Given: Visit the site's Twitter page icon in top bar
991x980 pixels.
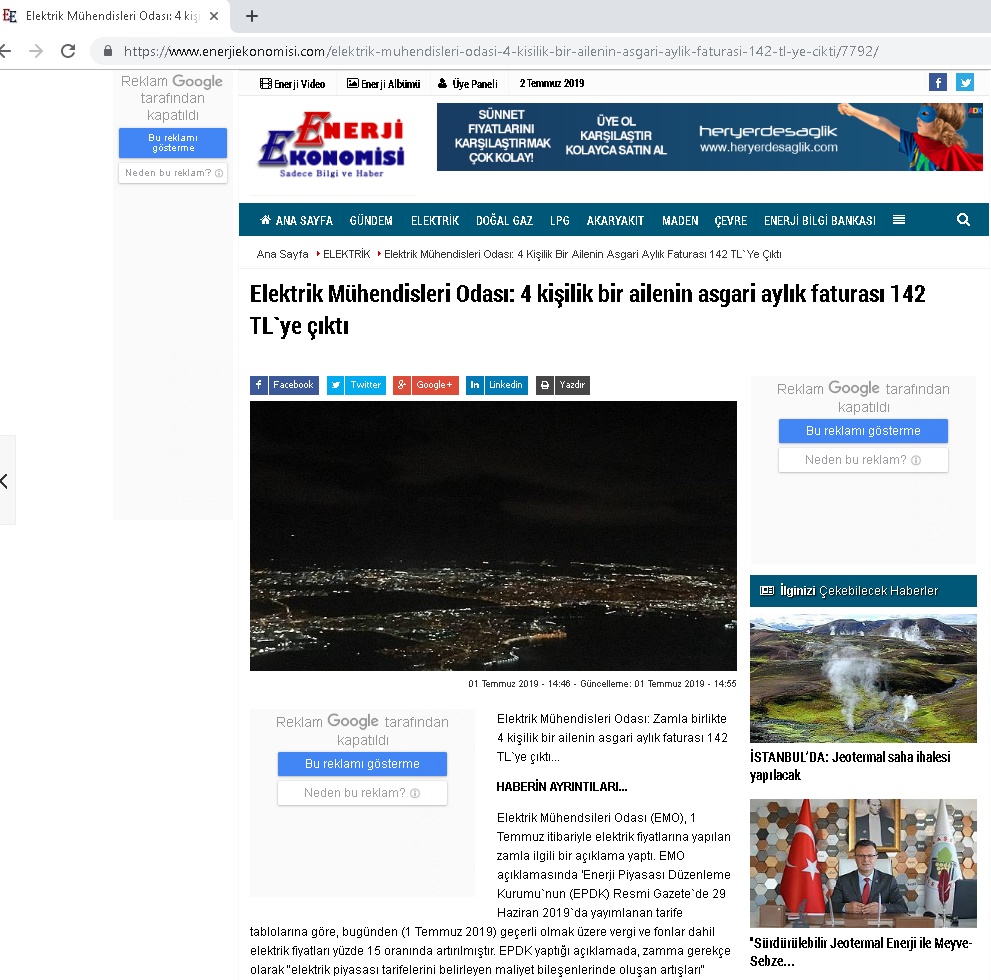Looking at the screenshot, I should click(965, 82).
